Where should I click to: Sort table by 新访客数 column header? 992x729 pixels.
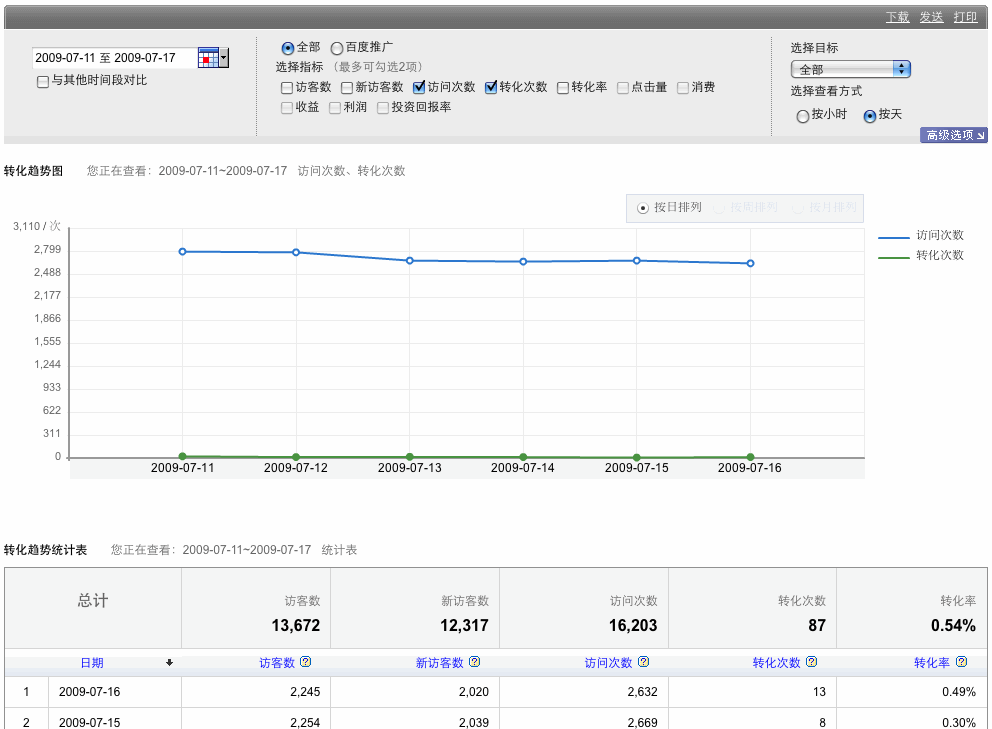440,663
